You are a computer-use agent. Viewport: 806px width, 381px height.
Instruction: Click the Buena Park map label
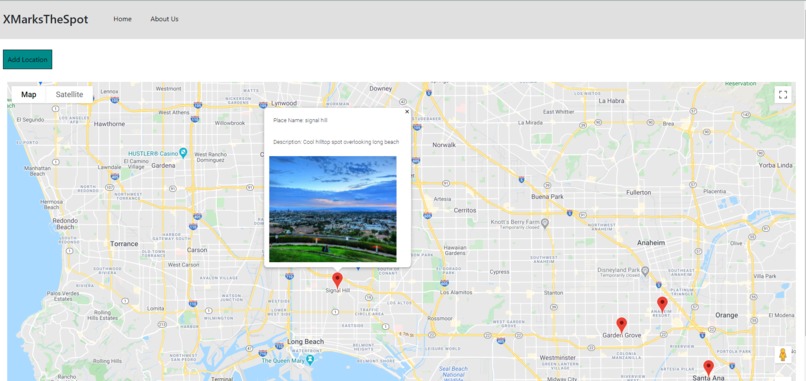coord(547,197)
